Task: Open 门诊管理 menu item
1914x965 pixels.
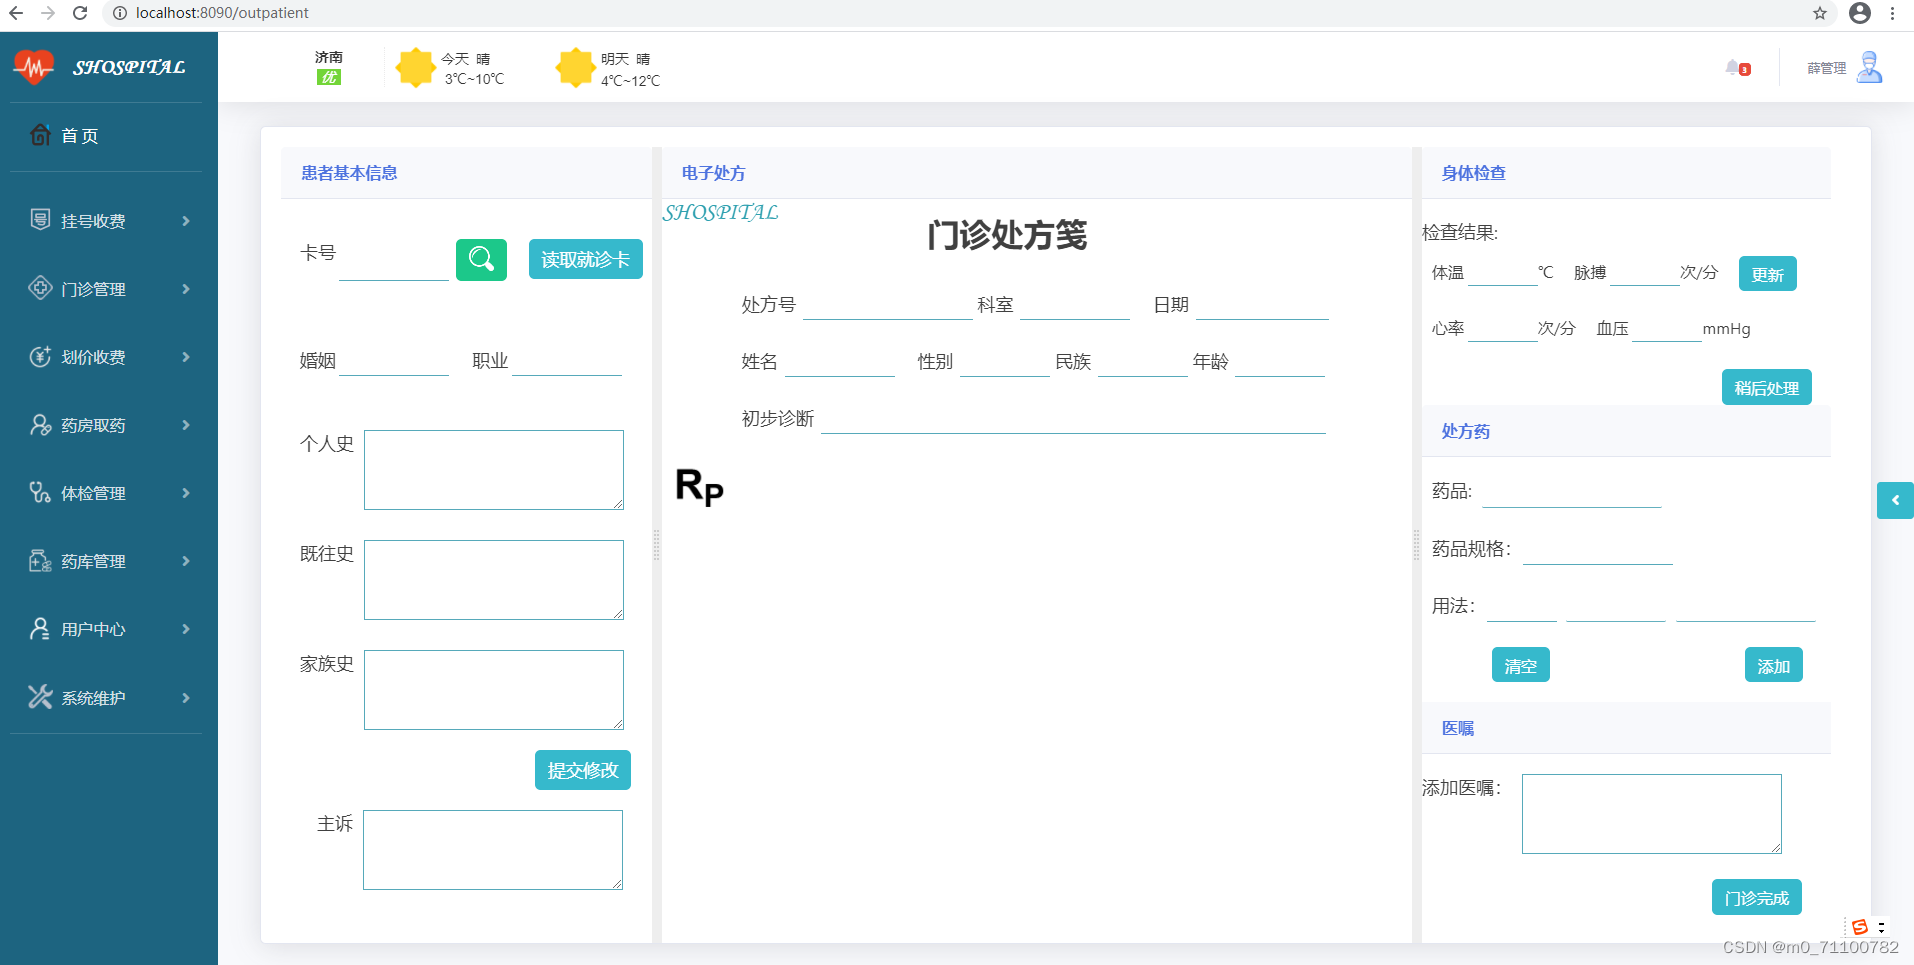Action: (93, 289)
